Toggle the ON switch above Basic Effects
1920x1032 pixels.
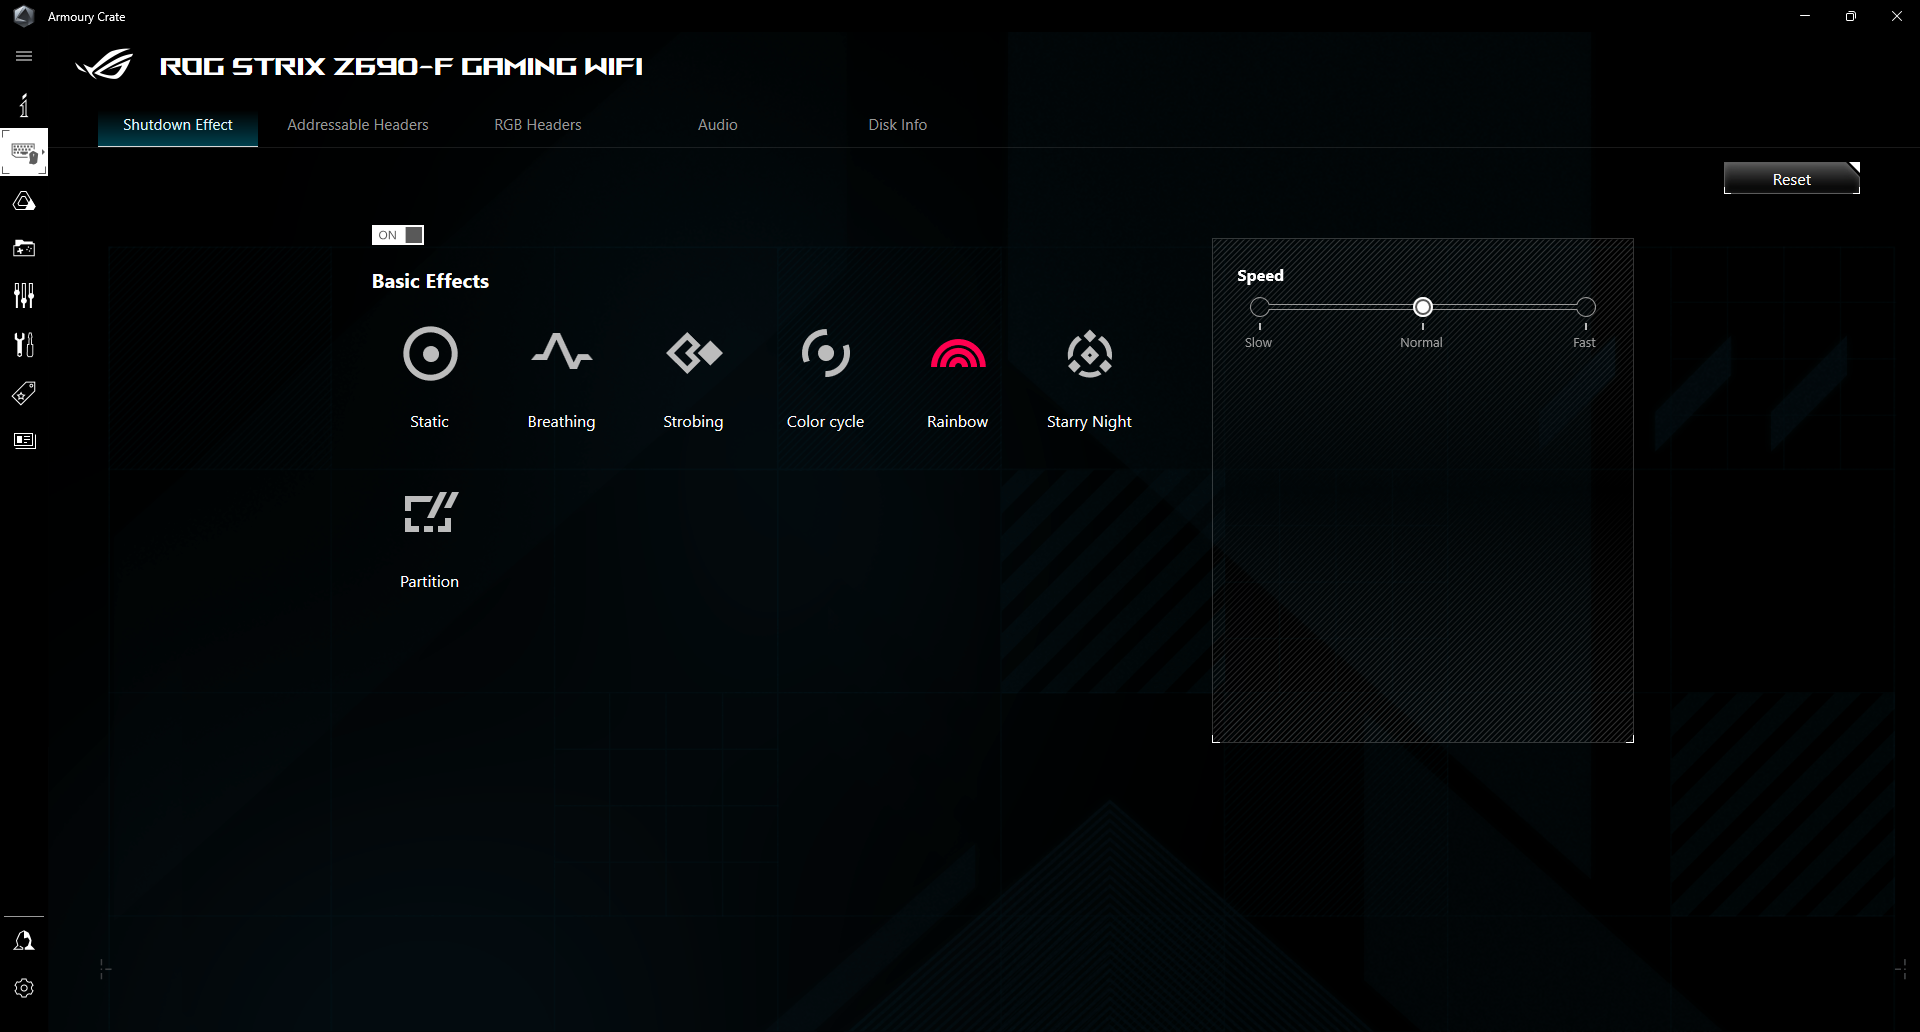pos(398,235)
